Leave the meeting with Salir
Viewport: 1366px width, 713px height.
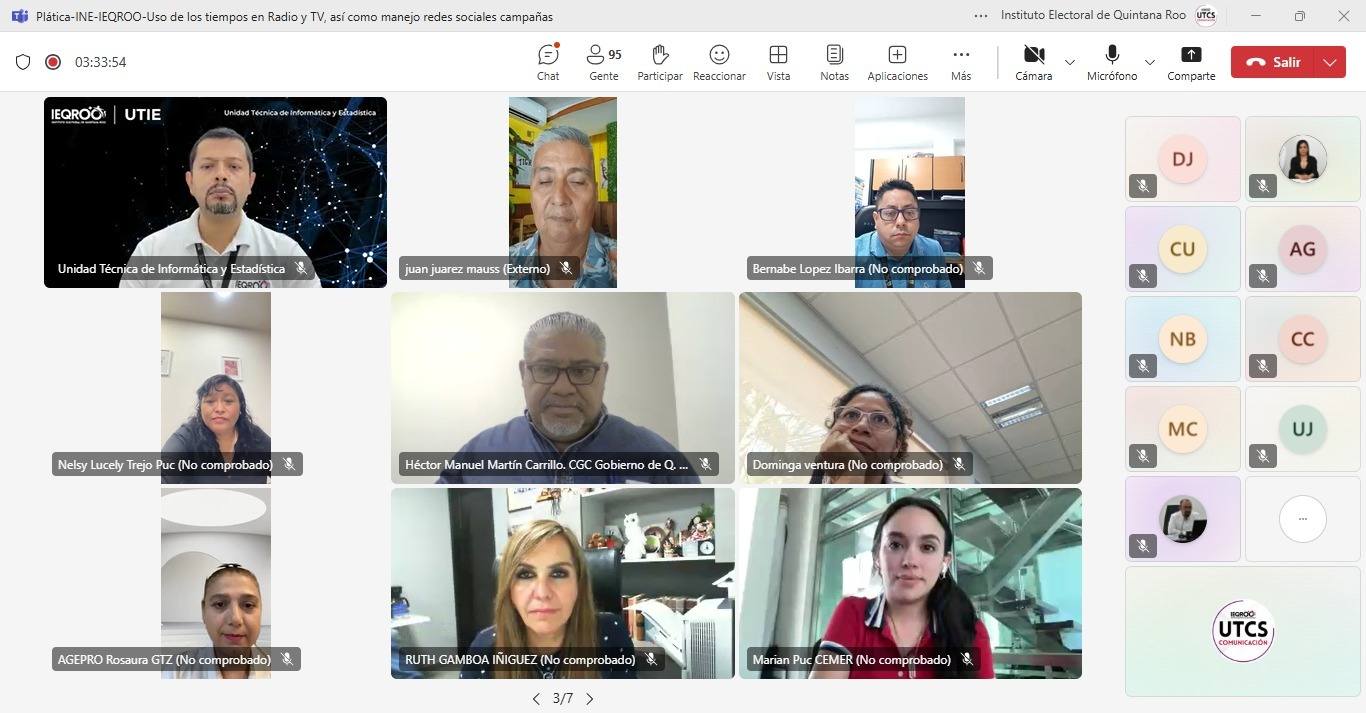1273,62
